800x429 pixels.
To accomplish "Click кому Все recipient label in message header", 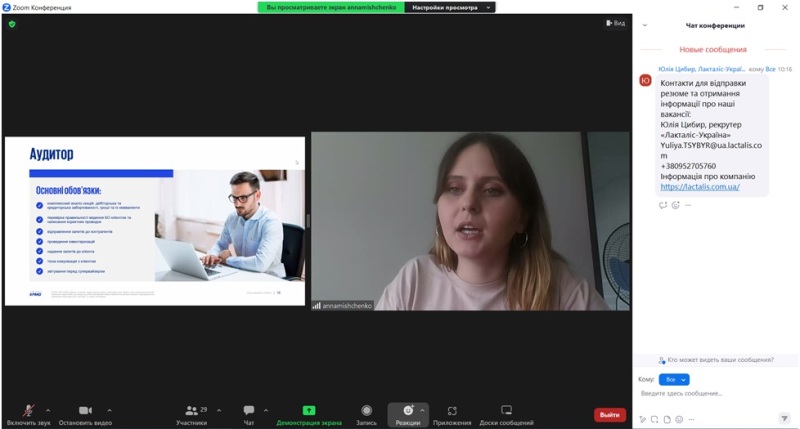I will point(762,69).
